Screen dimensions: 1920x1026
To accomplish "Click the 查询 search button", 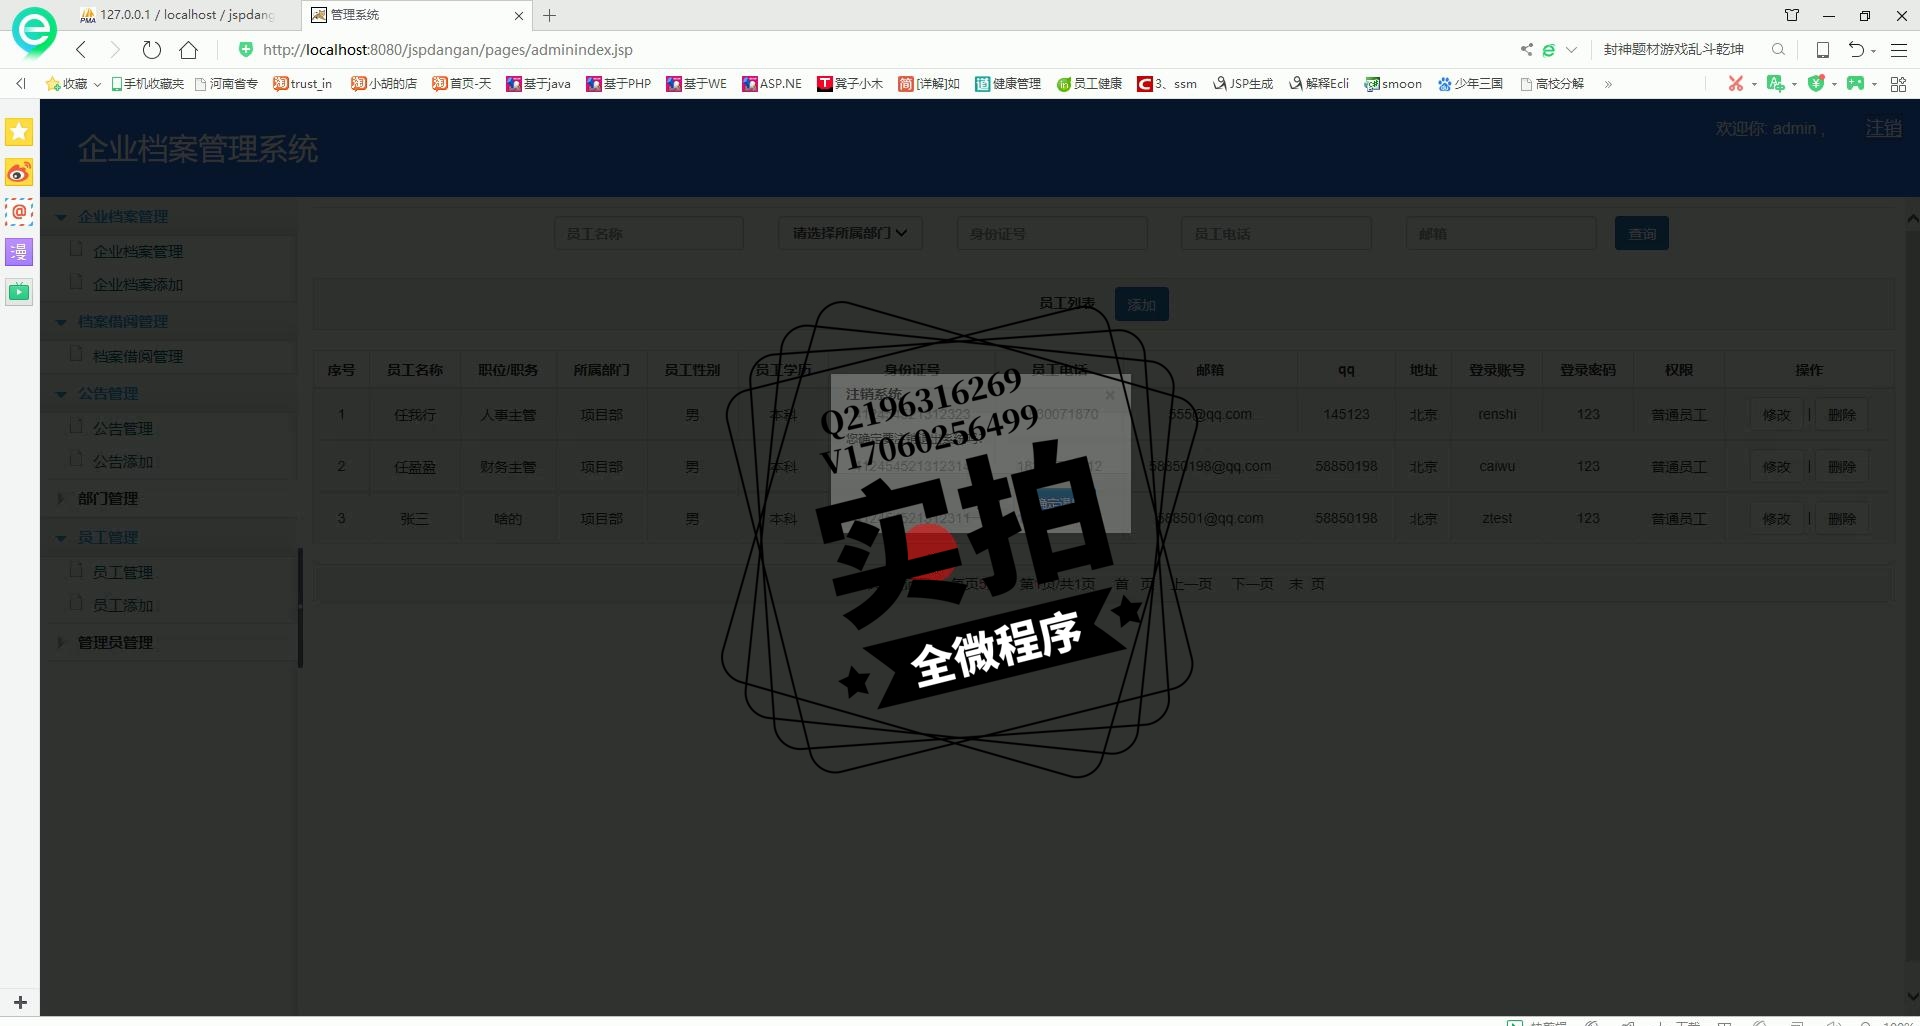I will coord(1642,233).
